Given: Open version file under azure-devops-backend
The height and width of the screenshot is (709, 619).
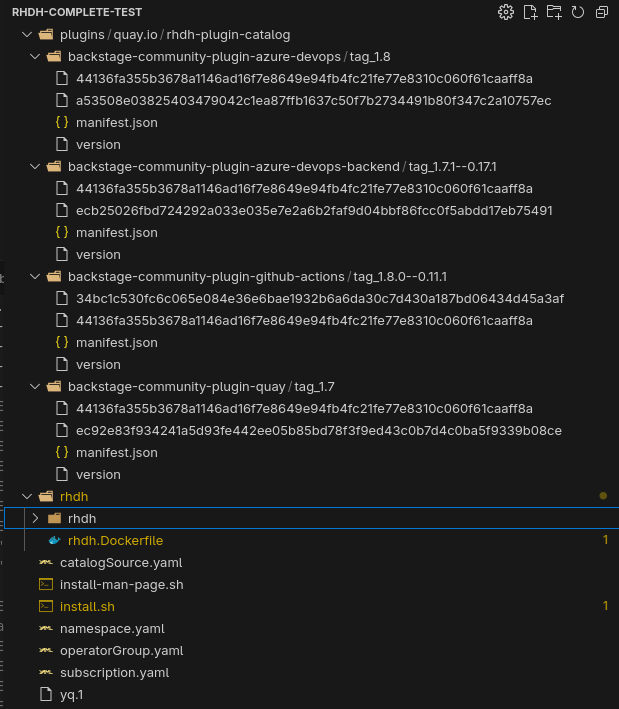Looking at the screenshot, I should coord(98,255).
